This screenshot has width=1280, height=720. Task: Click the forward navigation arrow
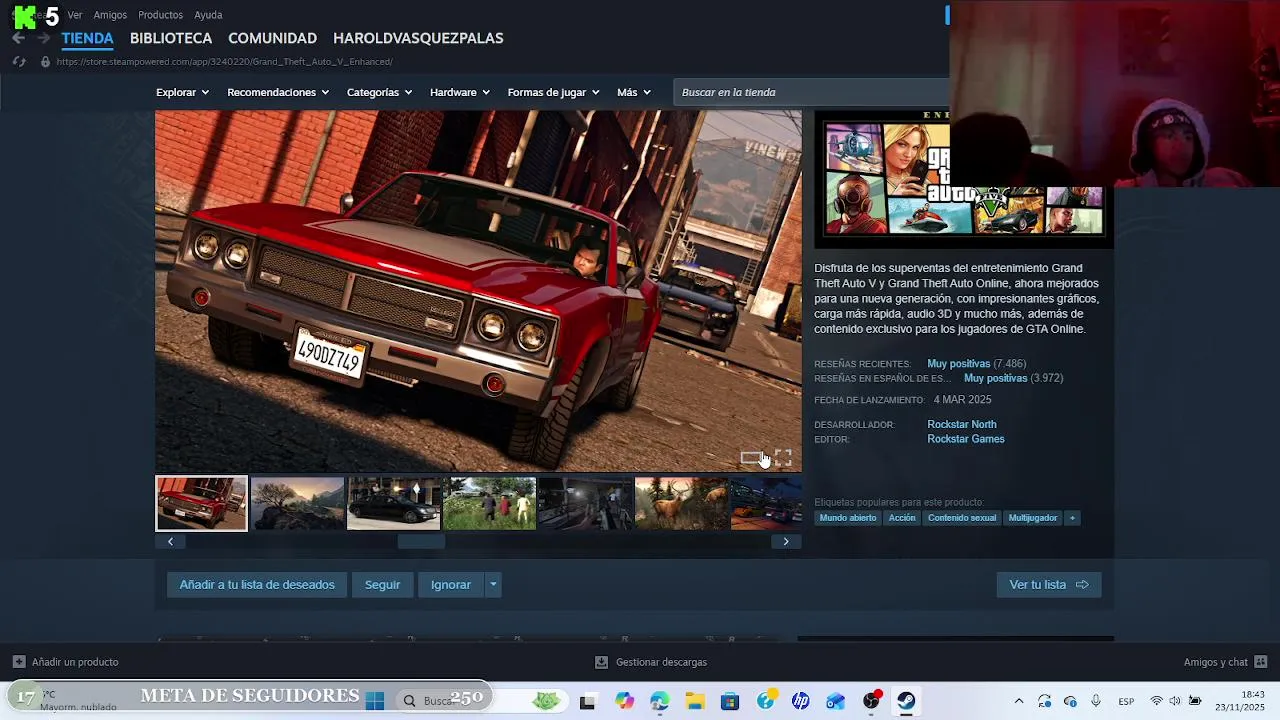click(x=43, y=38)
